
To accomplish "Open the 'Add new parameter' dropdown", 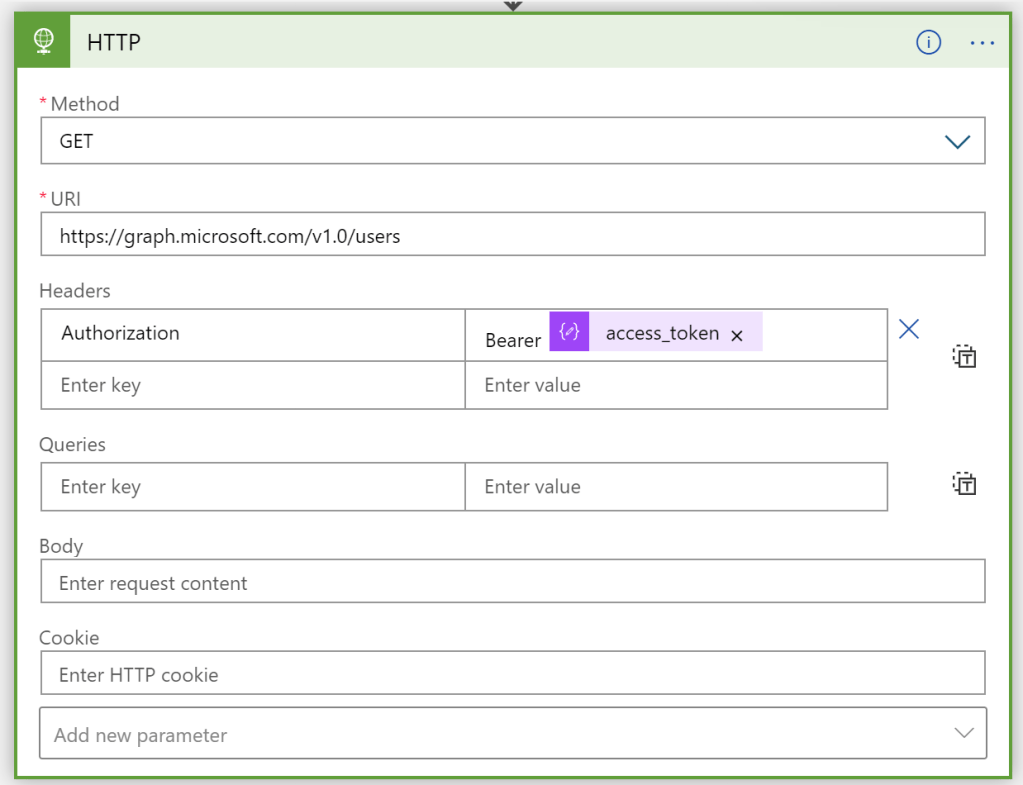I will coord(512,735).
